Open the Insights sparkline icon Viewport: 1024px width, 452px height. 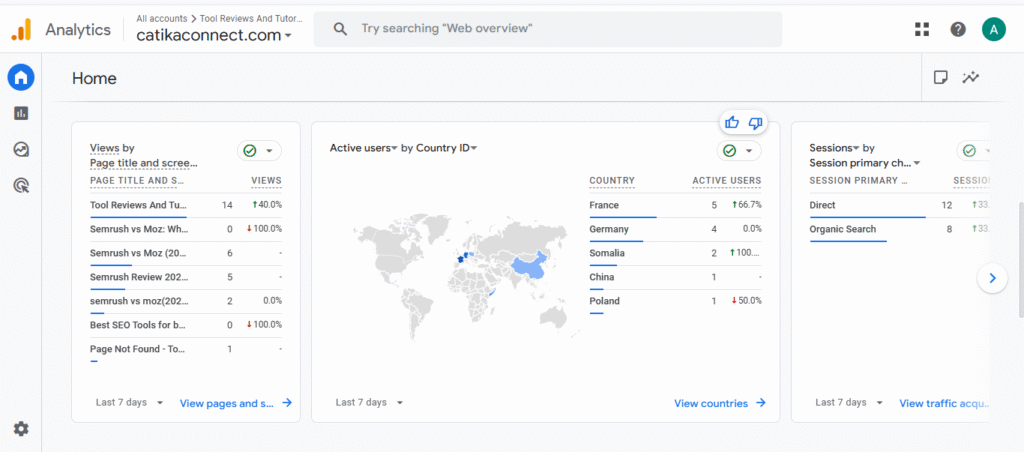pos(970,78)
